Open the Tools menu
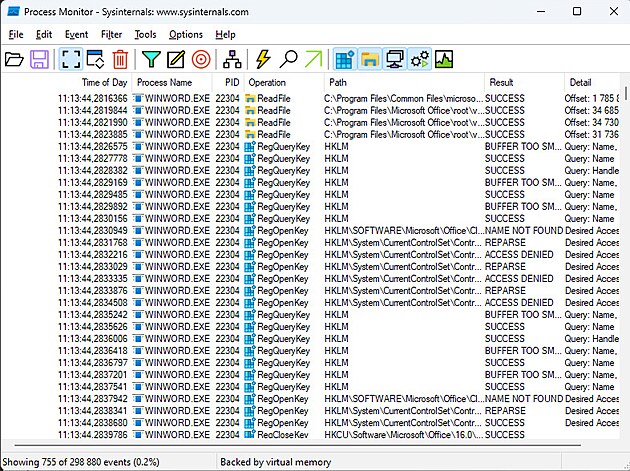 coord(145,35)
